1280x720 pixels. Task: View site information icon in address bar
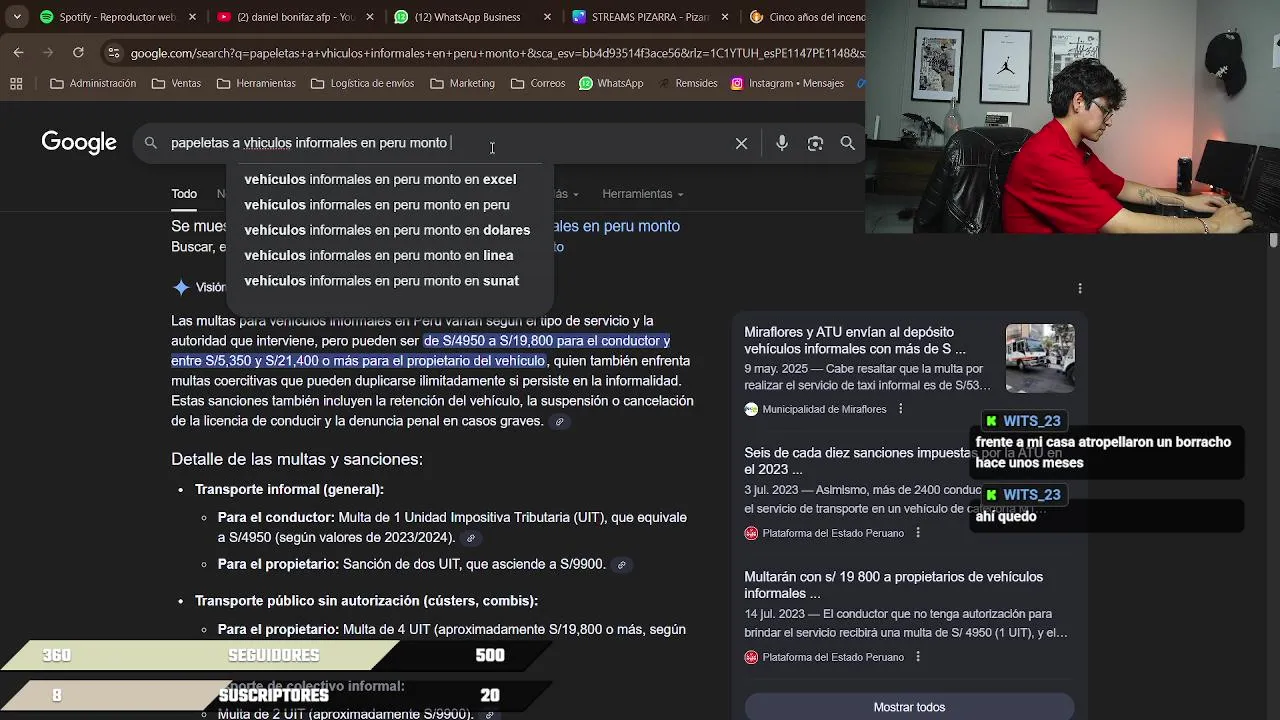tap(114, 53)
